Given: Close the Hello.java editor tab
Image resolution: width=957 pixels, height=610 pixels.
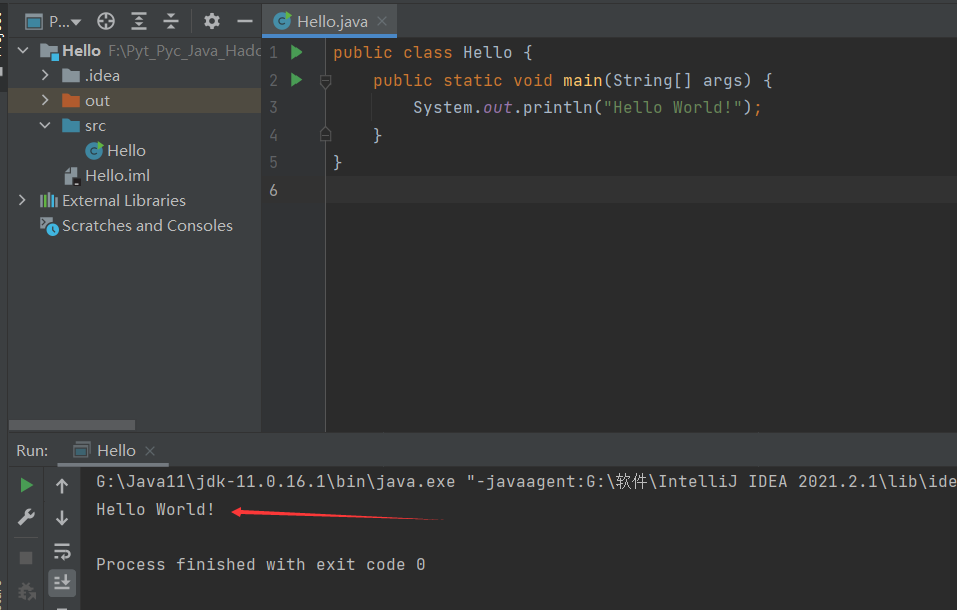Looking at the screenshot, I should click(x=382, y=21).
